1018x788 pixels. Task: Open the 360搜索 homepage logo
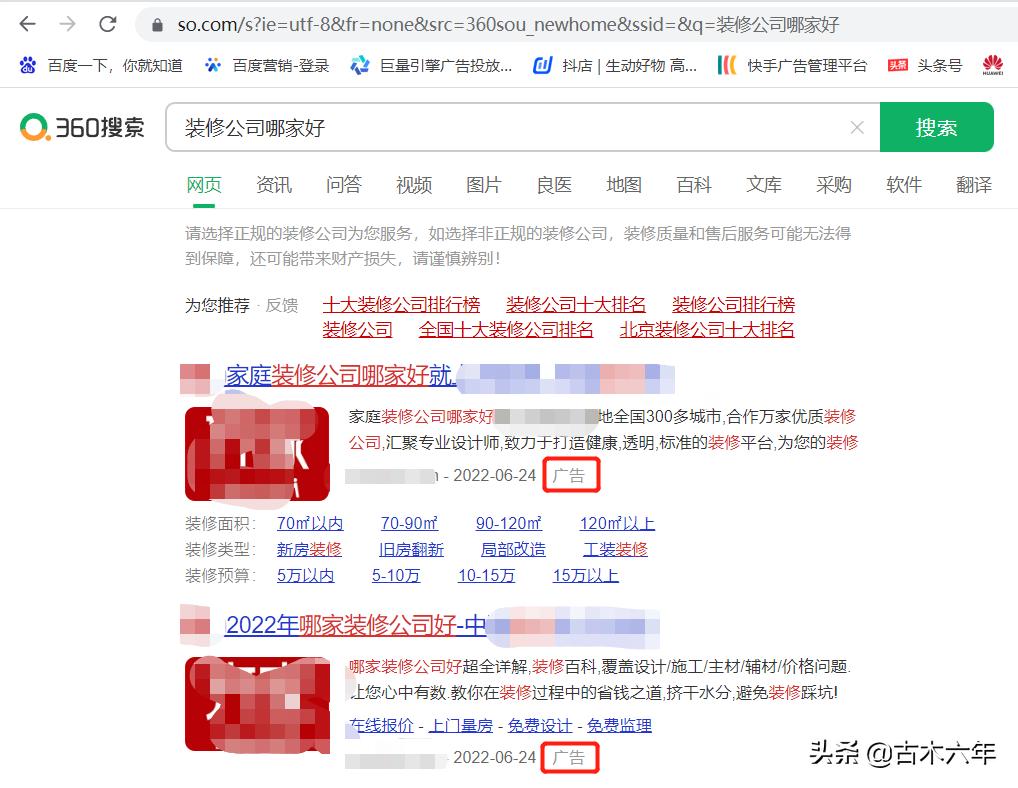[x=82, y=127]
